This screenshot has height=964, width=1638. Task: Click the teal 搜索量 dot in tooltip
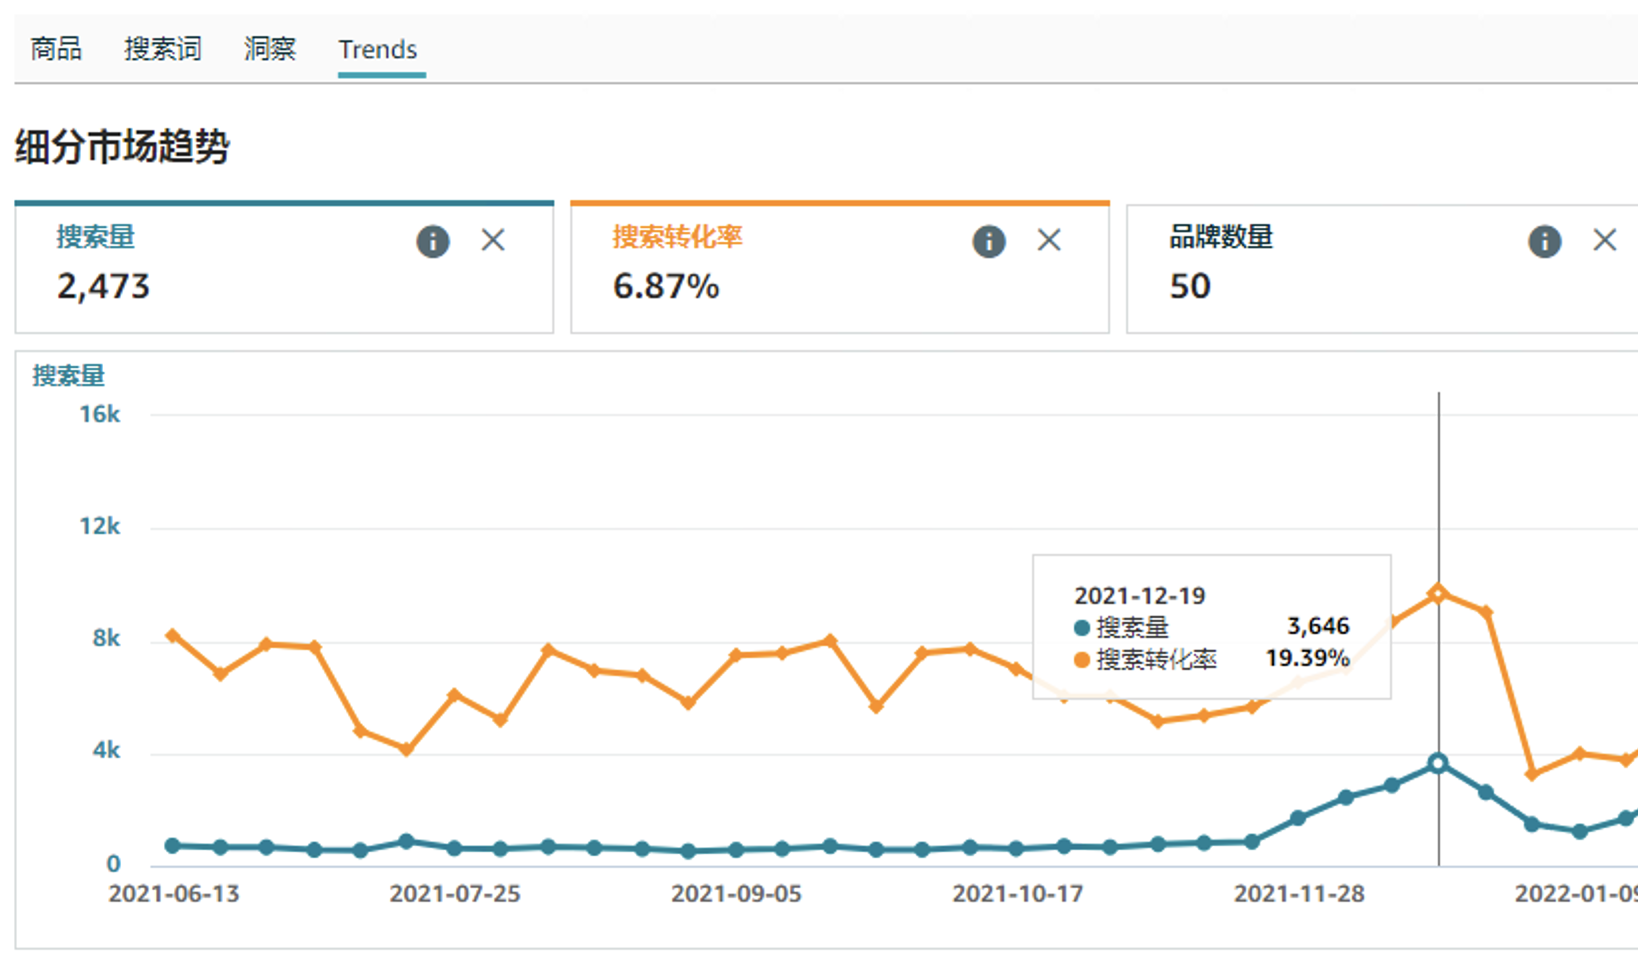(1081, 628)
